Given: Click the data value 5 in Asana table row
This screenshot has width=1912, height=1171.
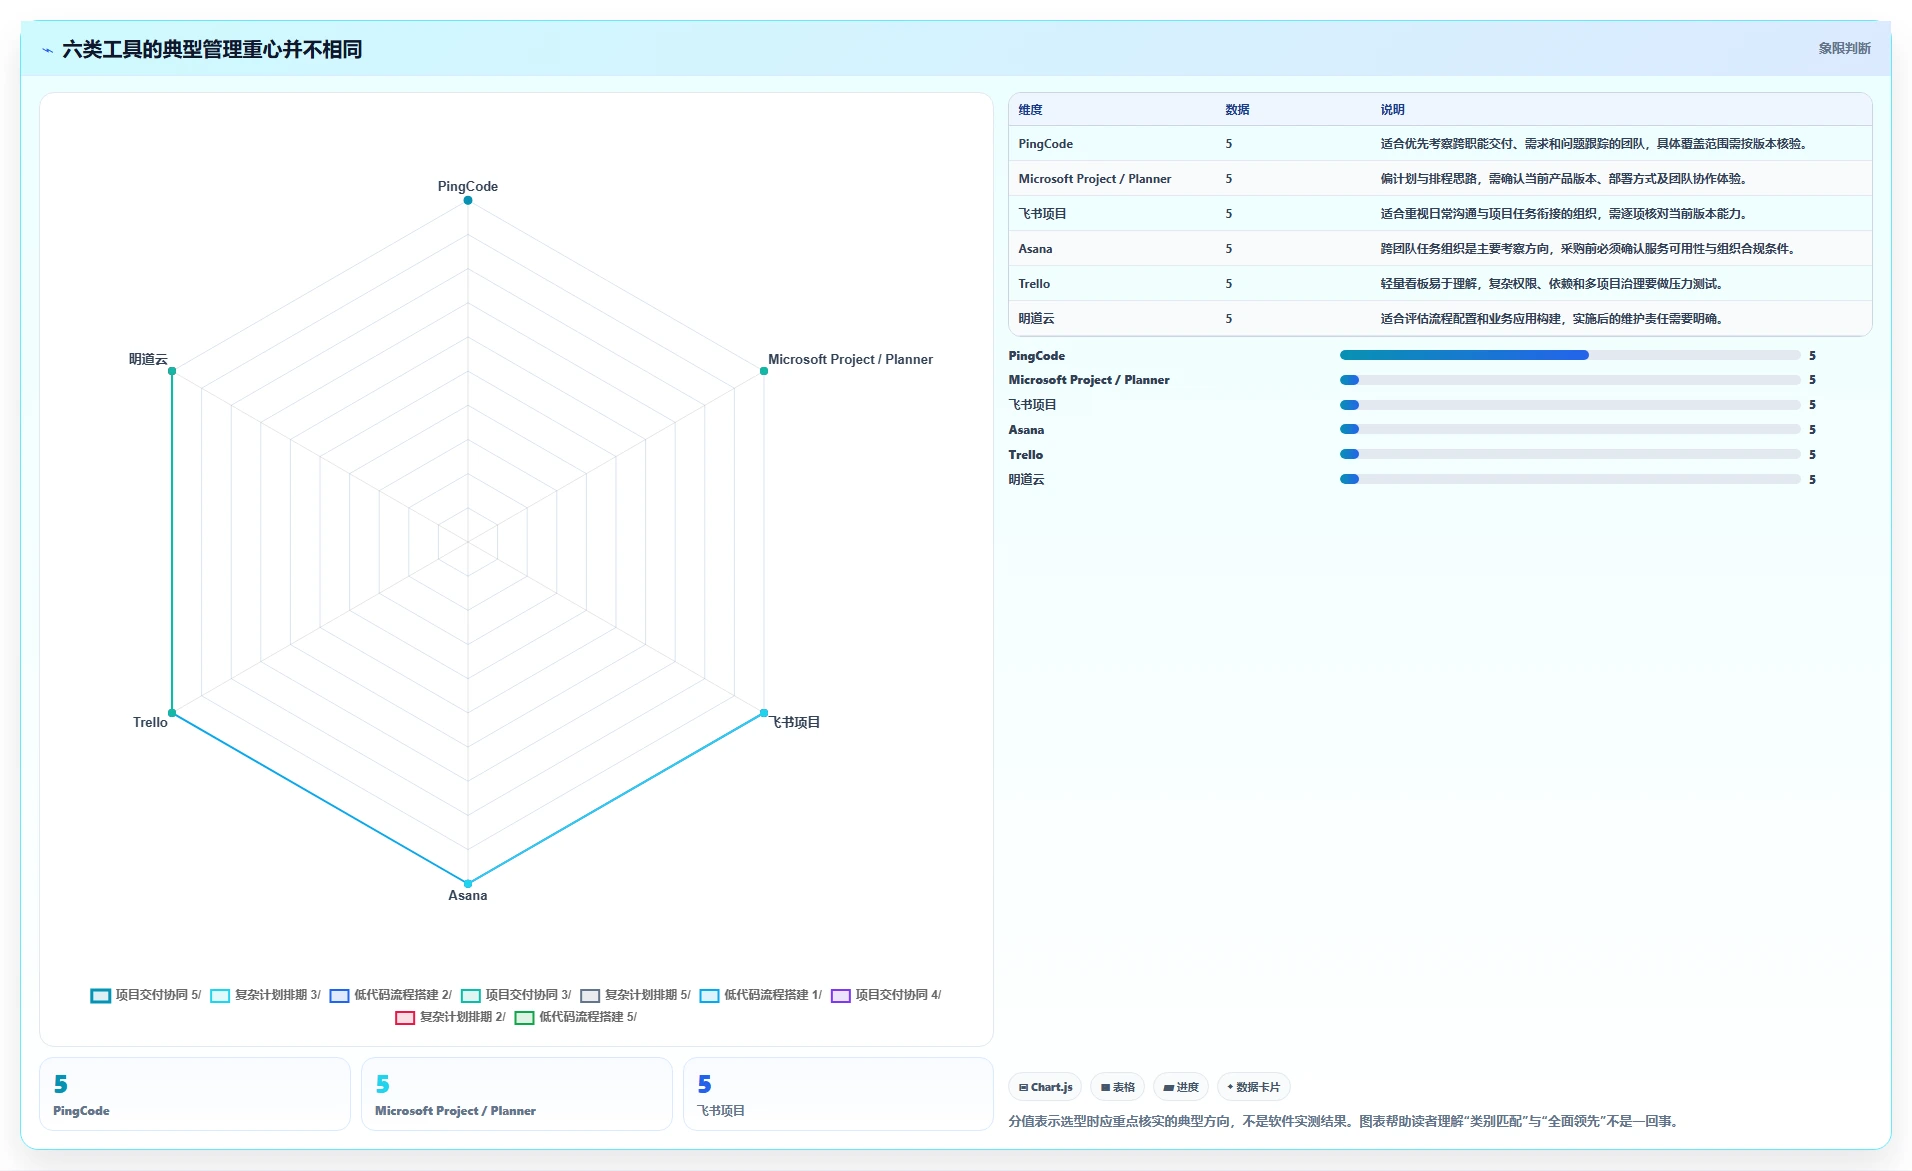Looking at the screenshot, I should point(1229,249).
